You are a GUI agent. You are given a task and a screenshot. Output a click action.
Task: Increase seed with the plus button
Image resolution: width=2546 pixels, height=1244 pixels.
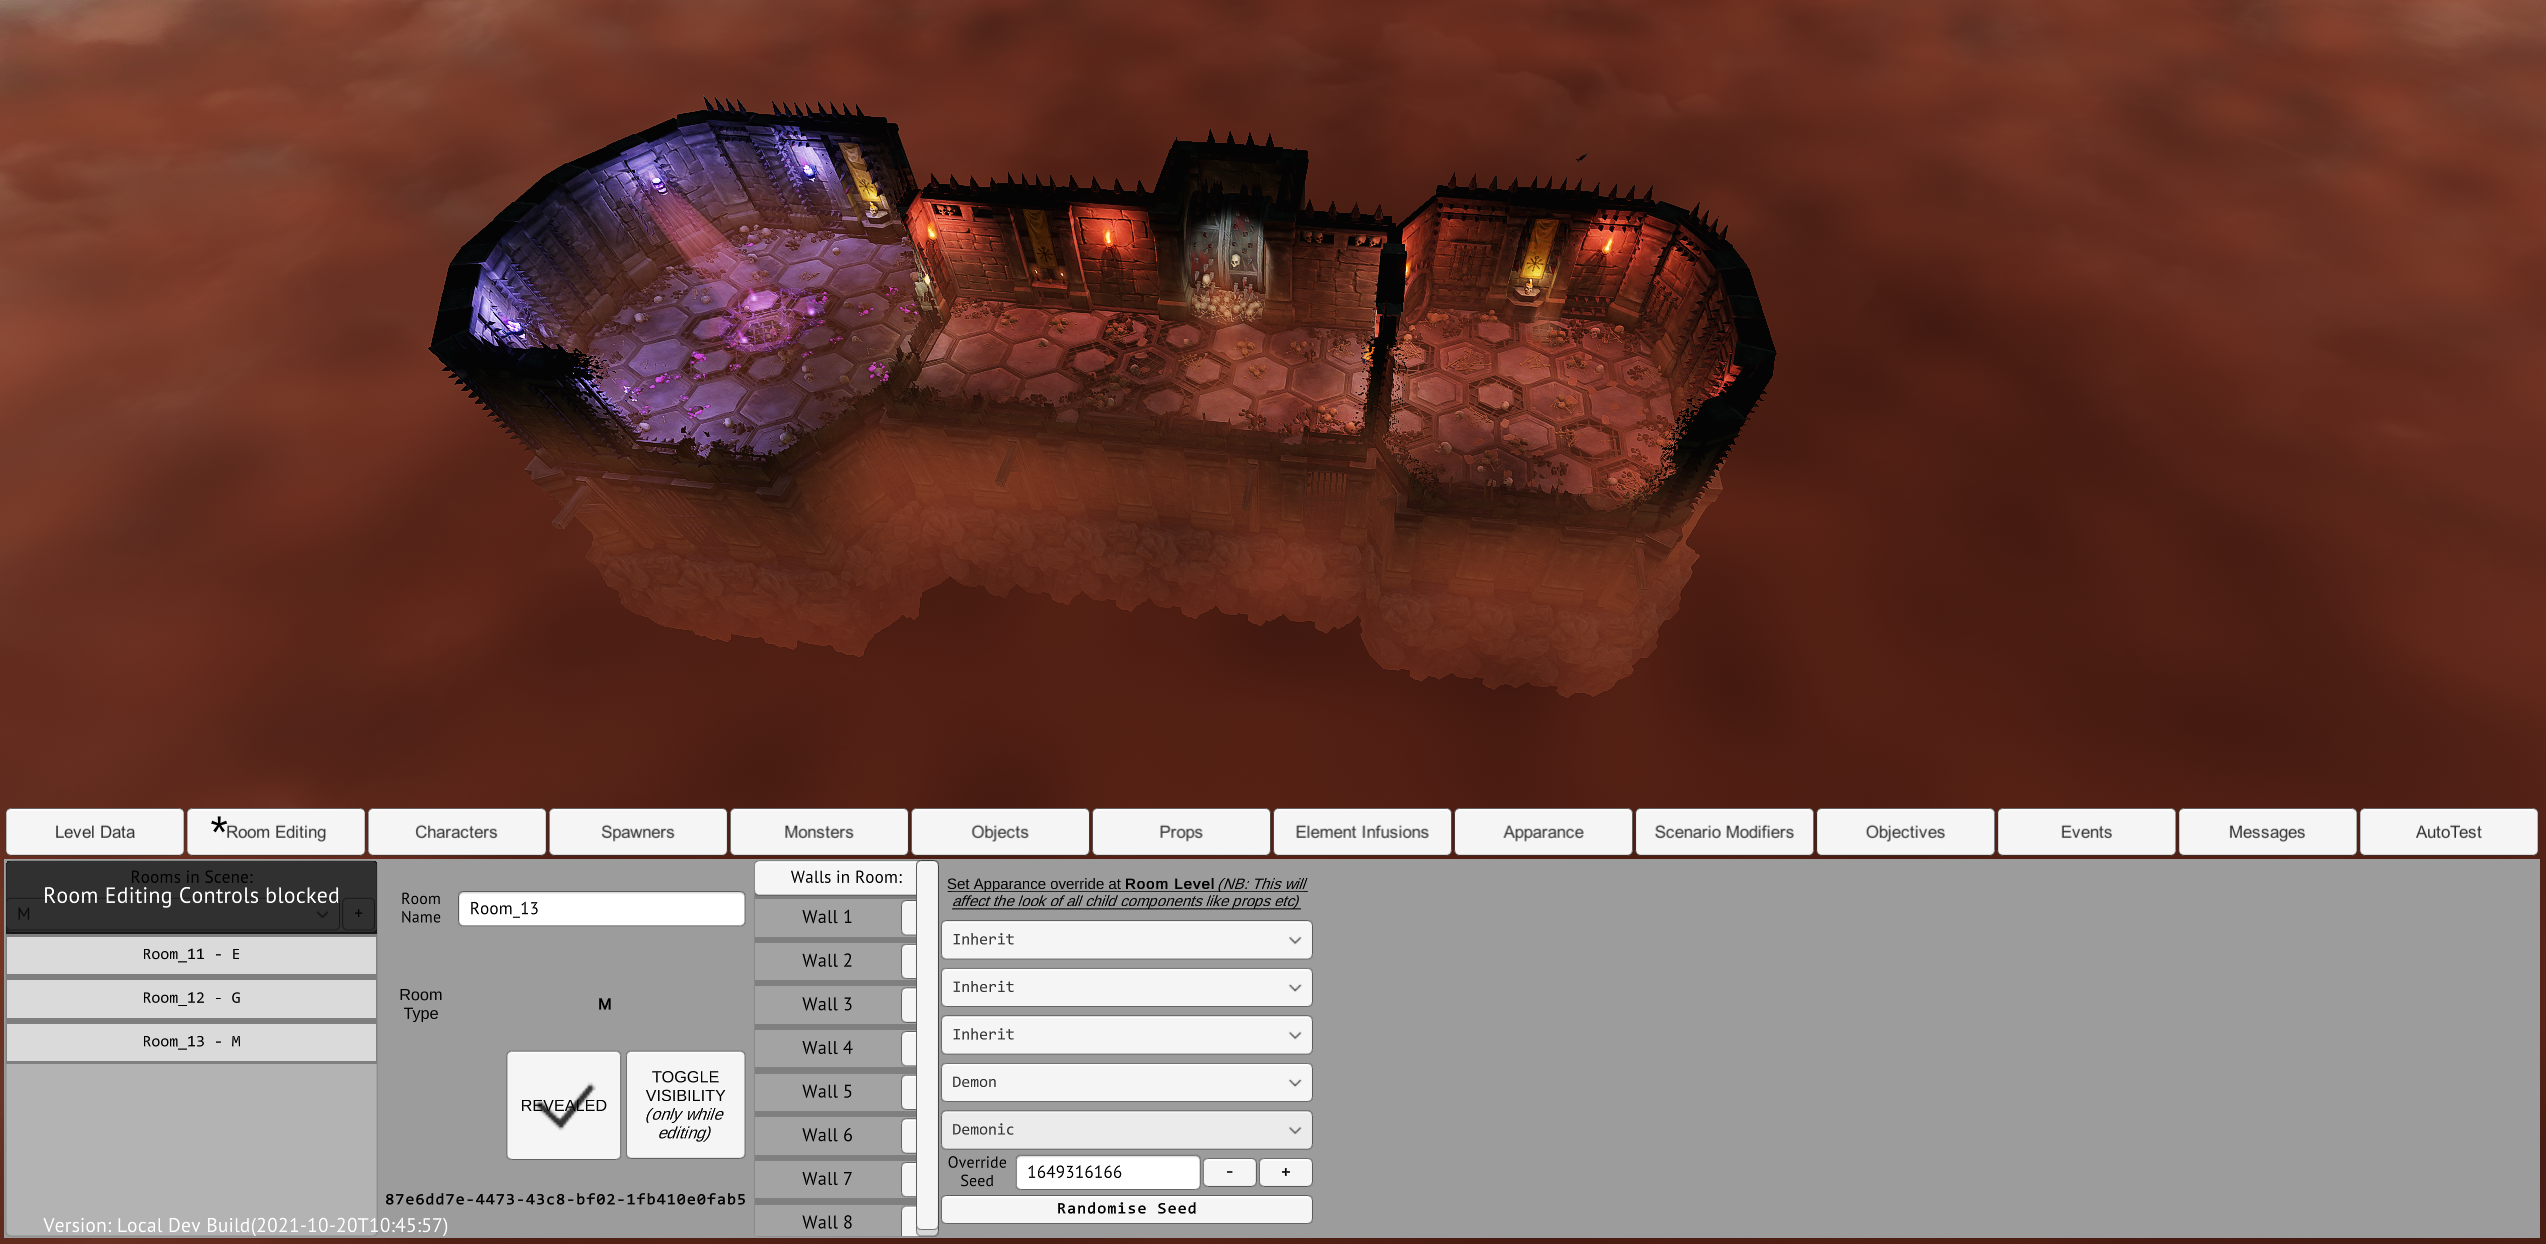(1285, 1172)
